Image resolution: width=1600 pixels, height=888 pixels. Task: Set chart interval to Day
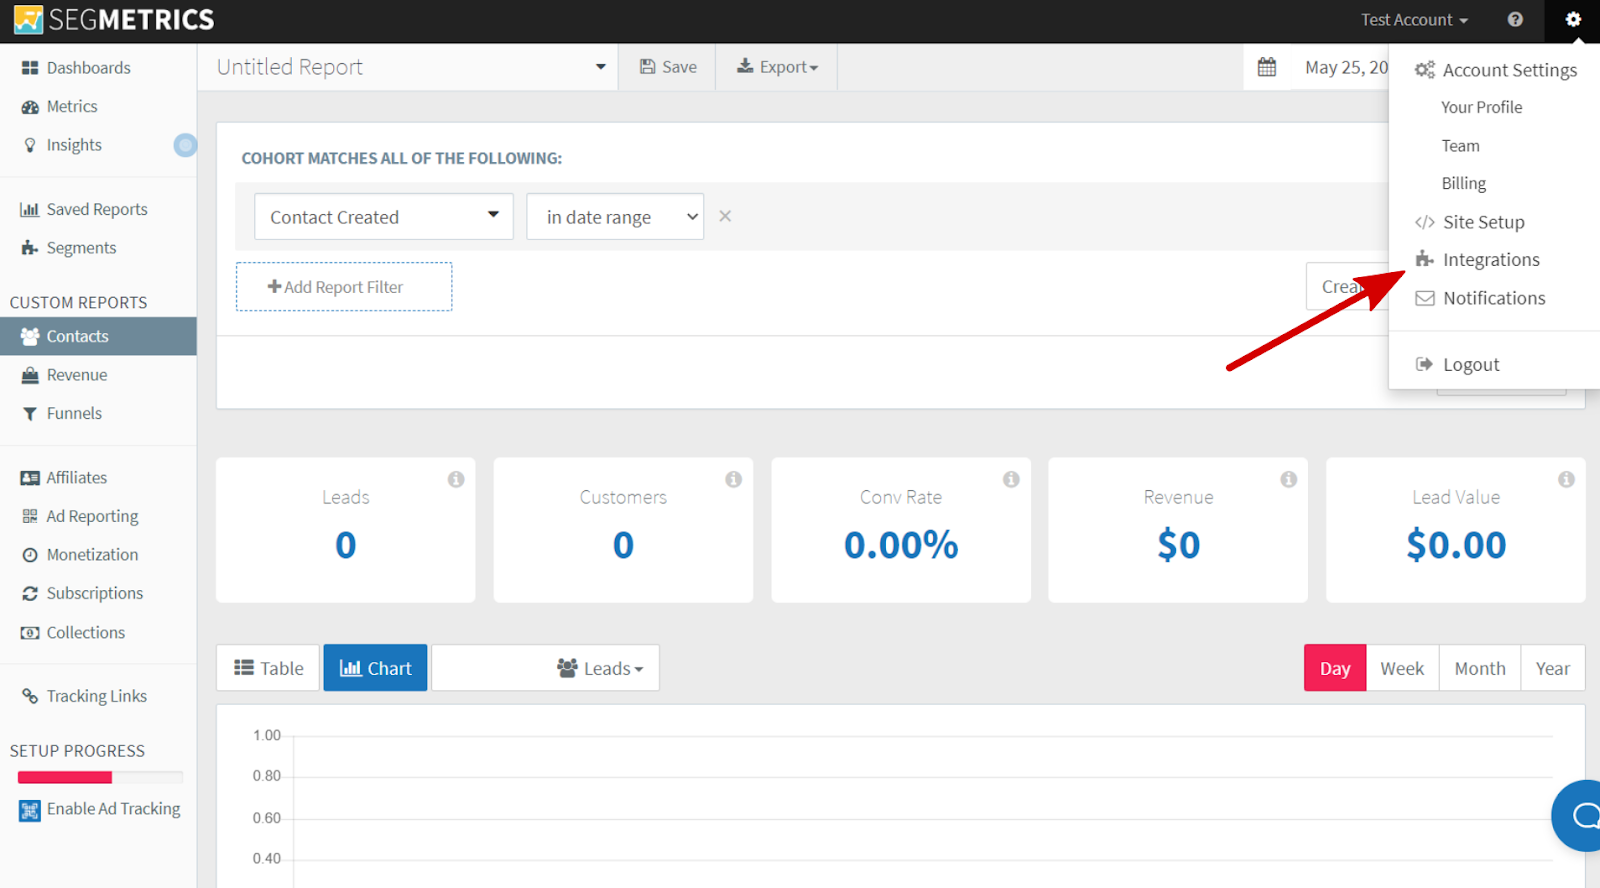(1335, 668)
